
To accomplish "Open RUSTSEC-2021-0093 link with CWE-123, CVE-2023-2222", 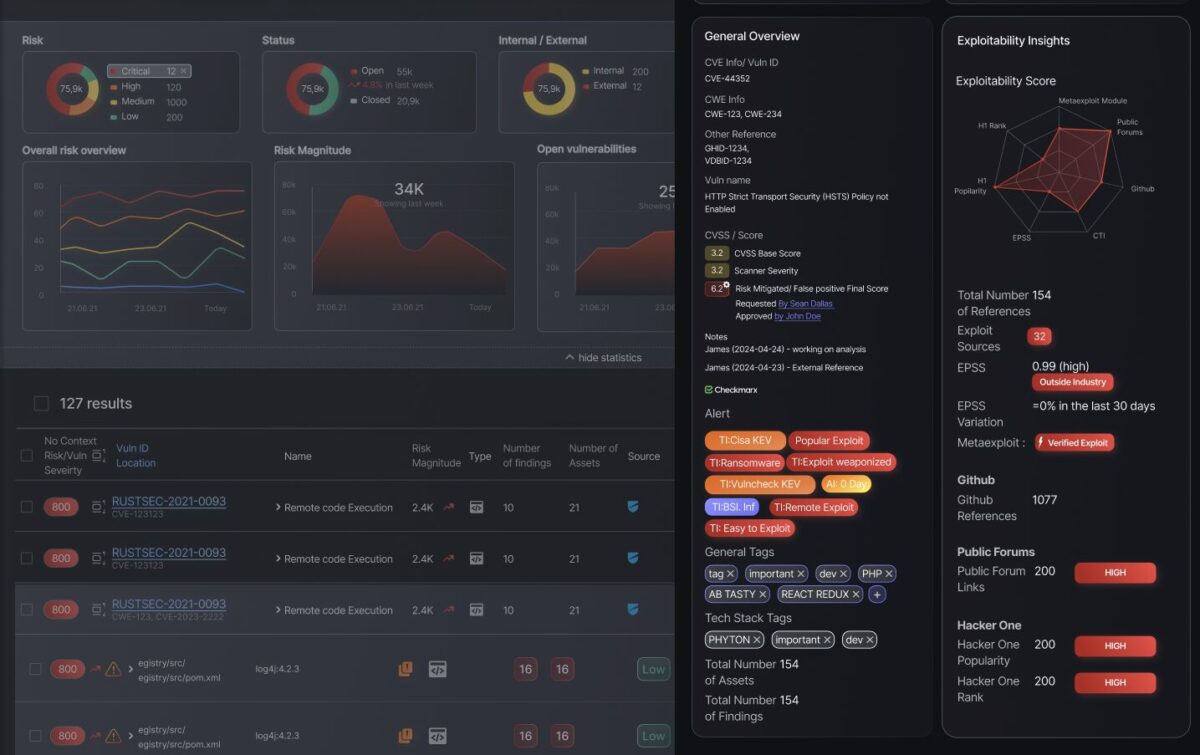I will (169, 604).
